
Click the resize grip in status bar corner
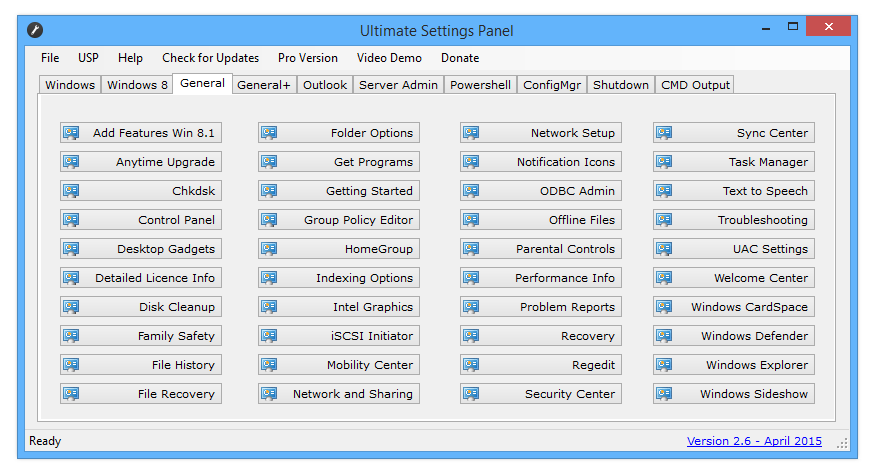click(849, 443)
